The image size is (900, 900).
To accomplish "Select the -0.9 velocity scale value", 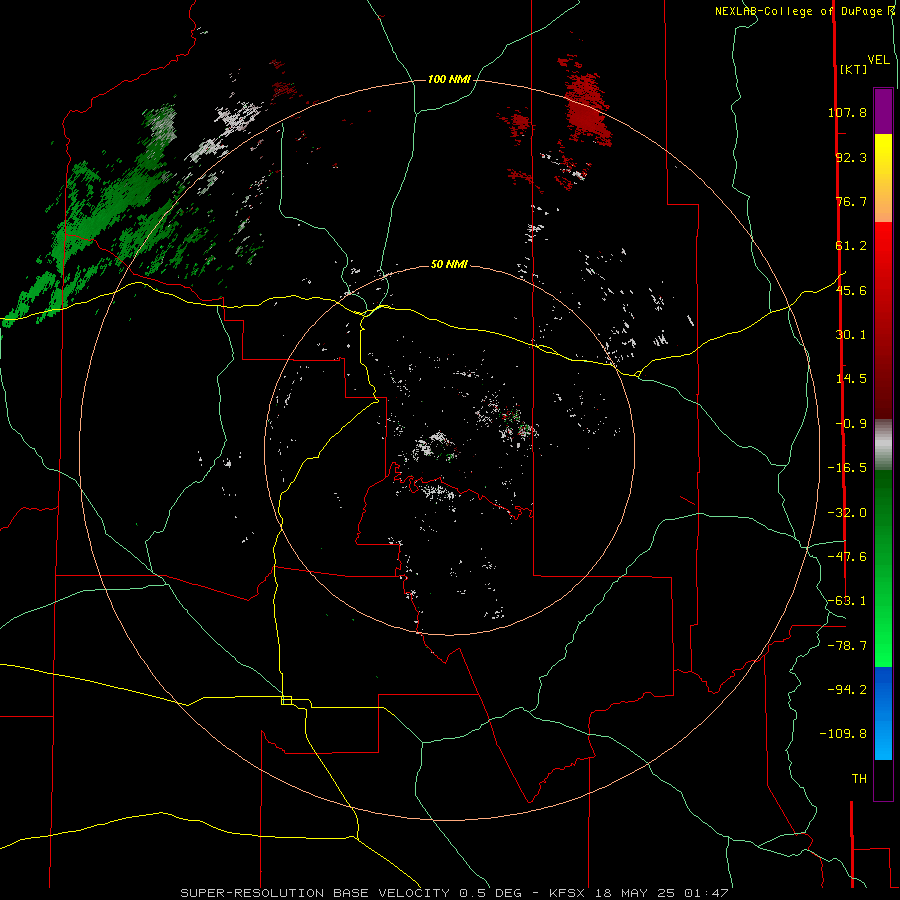I will click(x=851, y=424).
